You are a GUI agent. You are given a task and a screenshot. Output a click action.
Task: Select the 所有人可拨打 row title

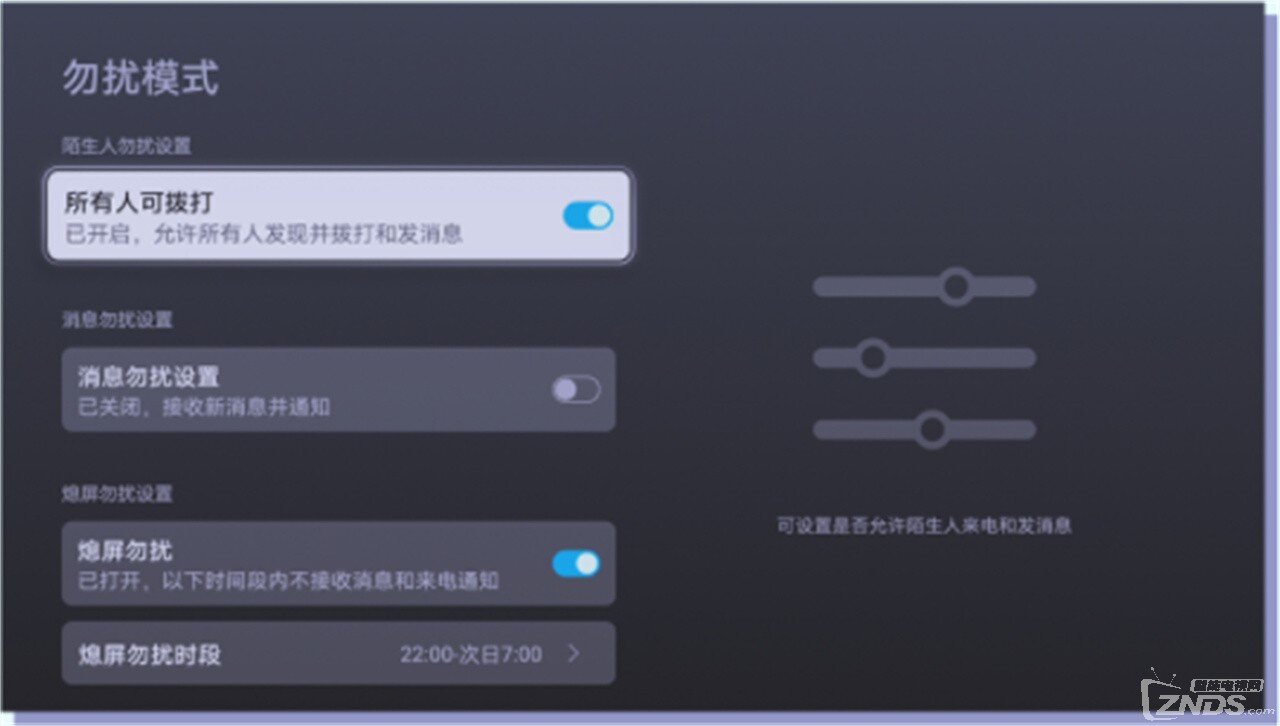139,203
